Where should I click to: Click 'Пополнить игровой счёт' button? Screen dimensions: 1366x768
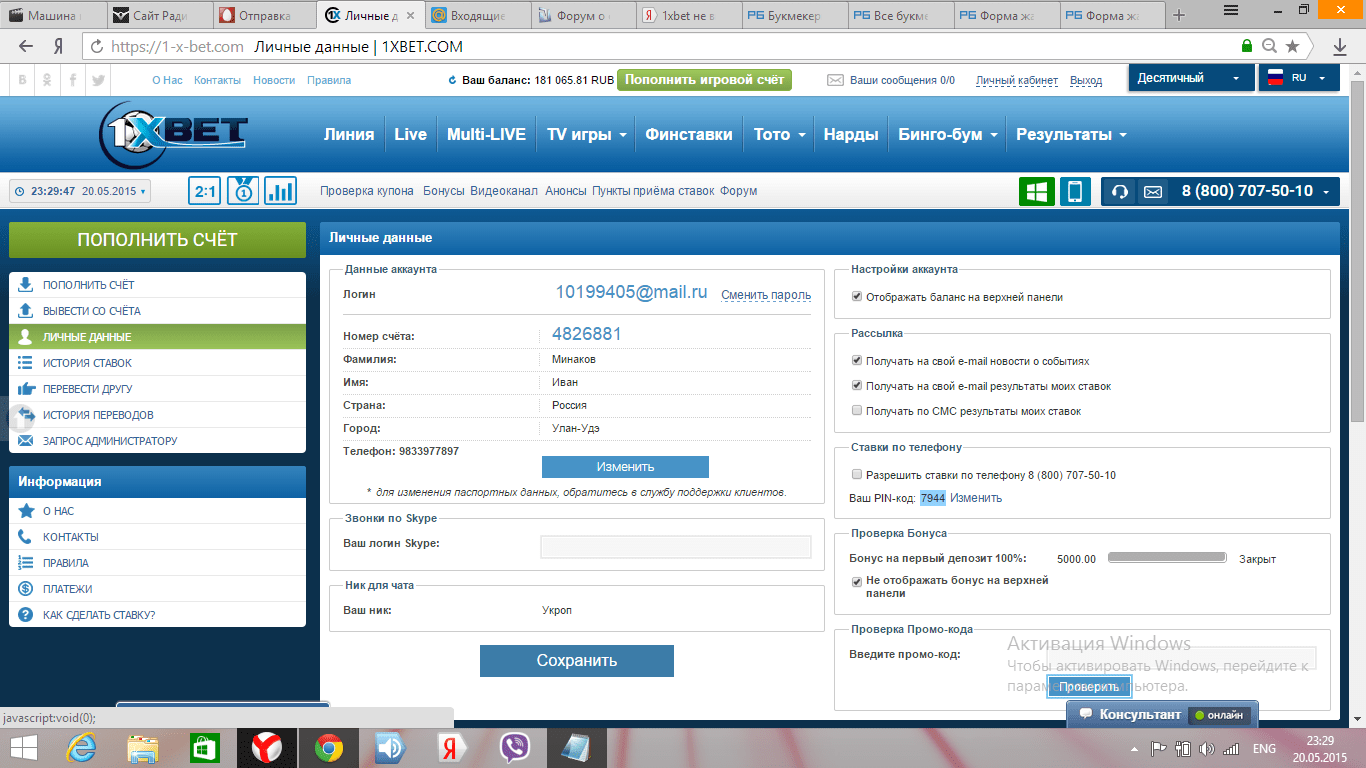click(704, 80)
